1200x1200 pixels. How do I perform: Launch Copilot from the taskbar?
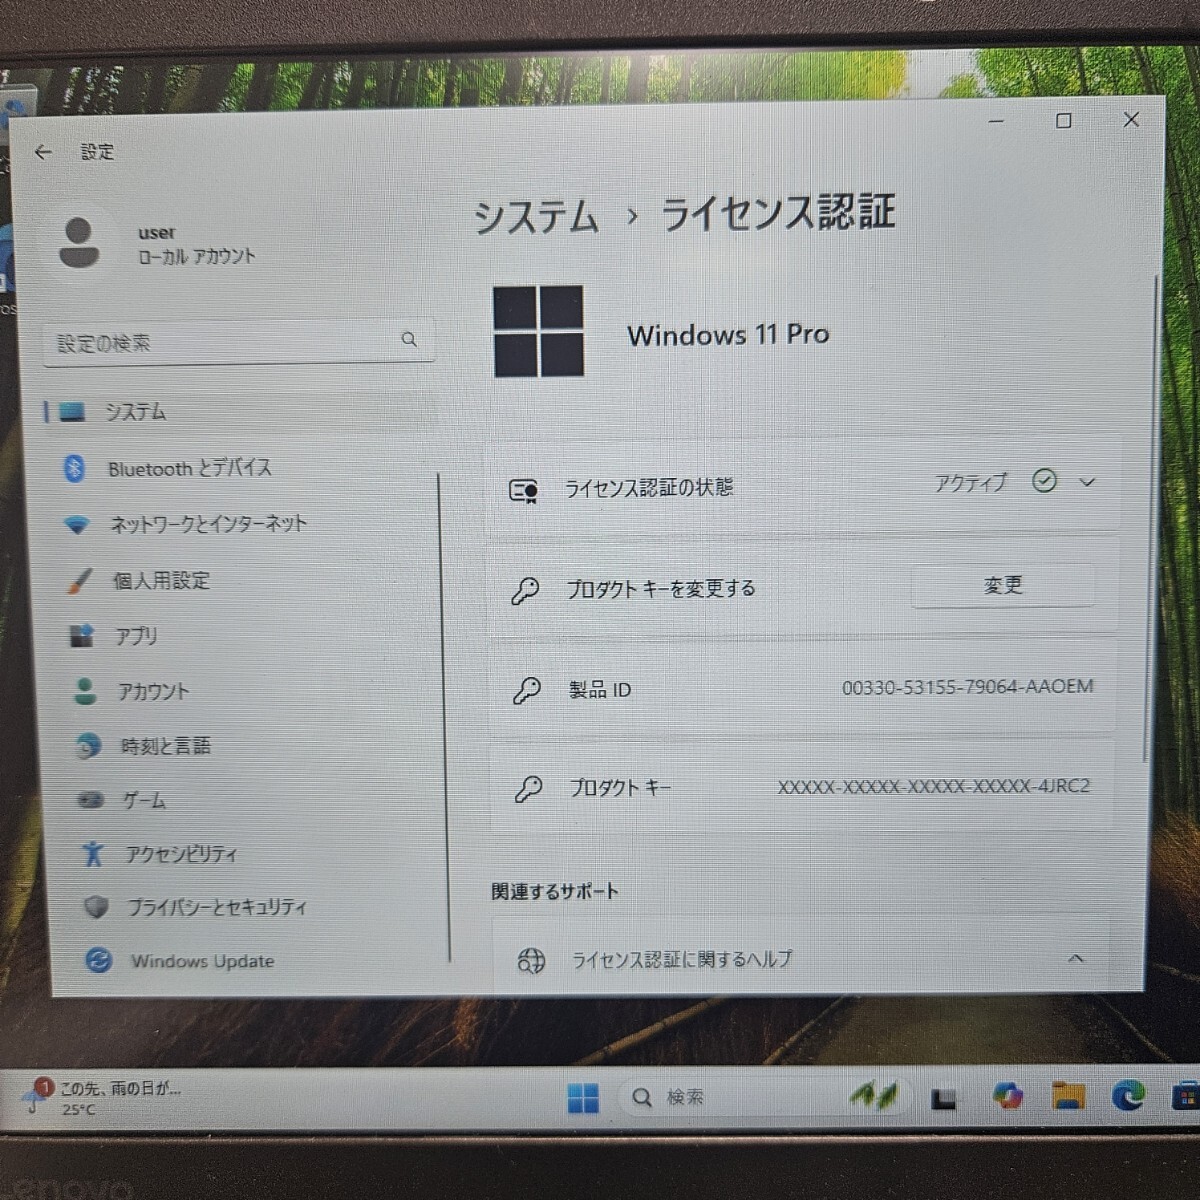click(x=1008, y=1097)
